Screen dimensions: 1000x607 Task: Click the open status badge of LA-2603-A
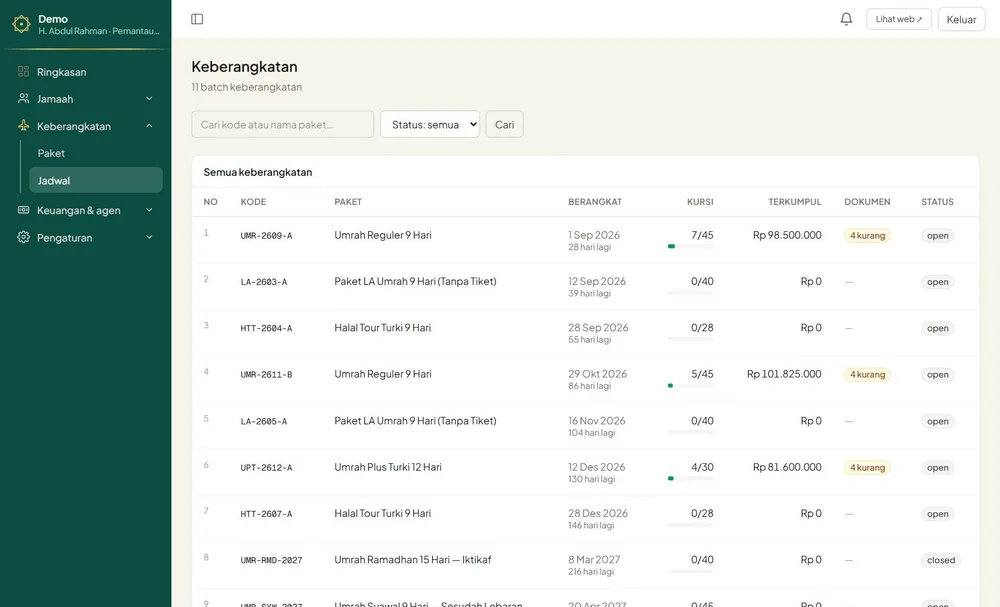tap(938, 282)
